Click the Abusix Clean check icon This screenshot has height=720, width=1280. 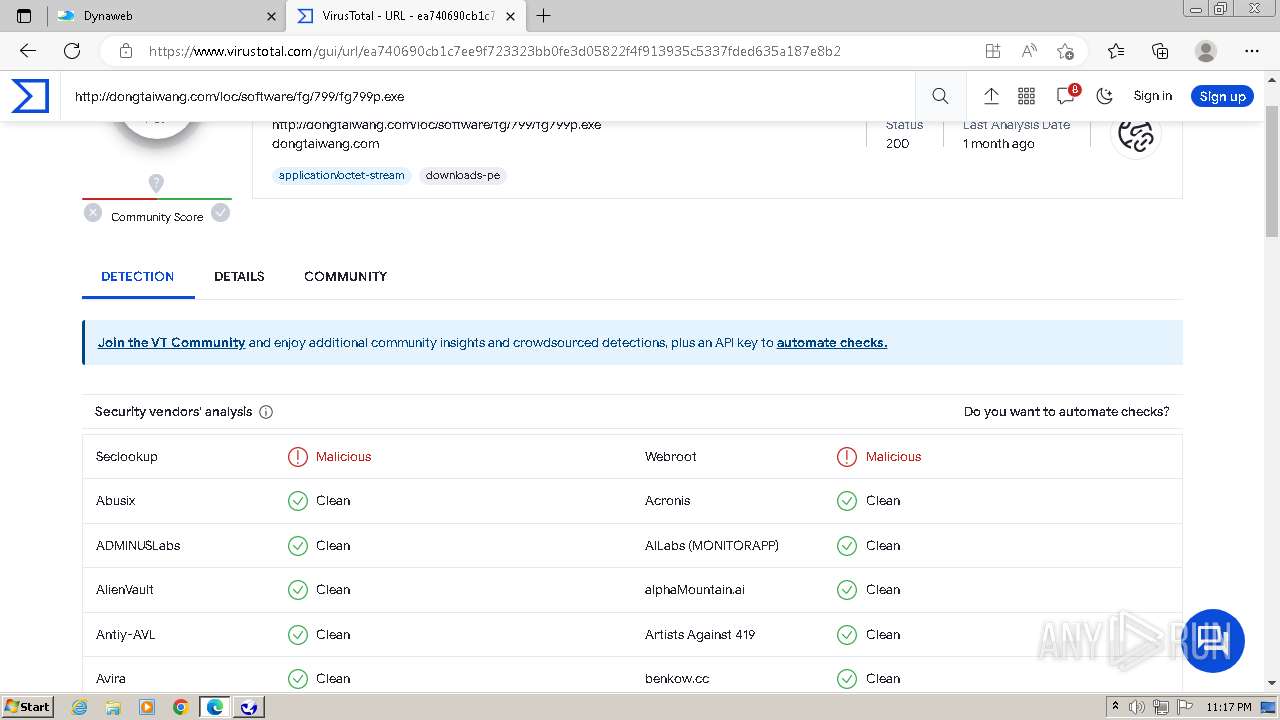[x=298, y=501]
